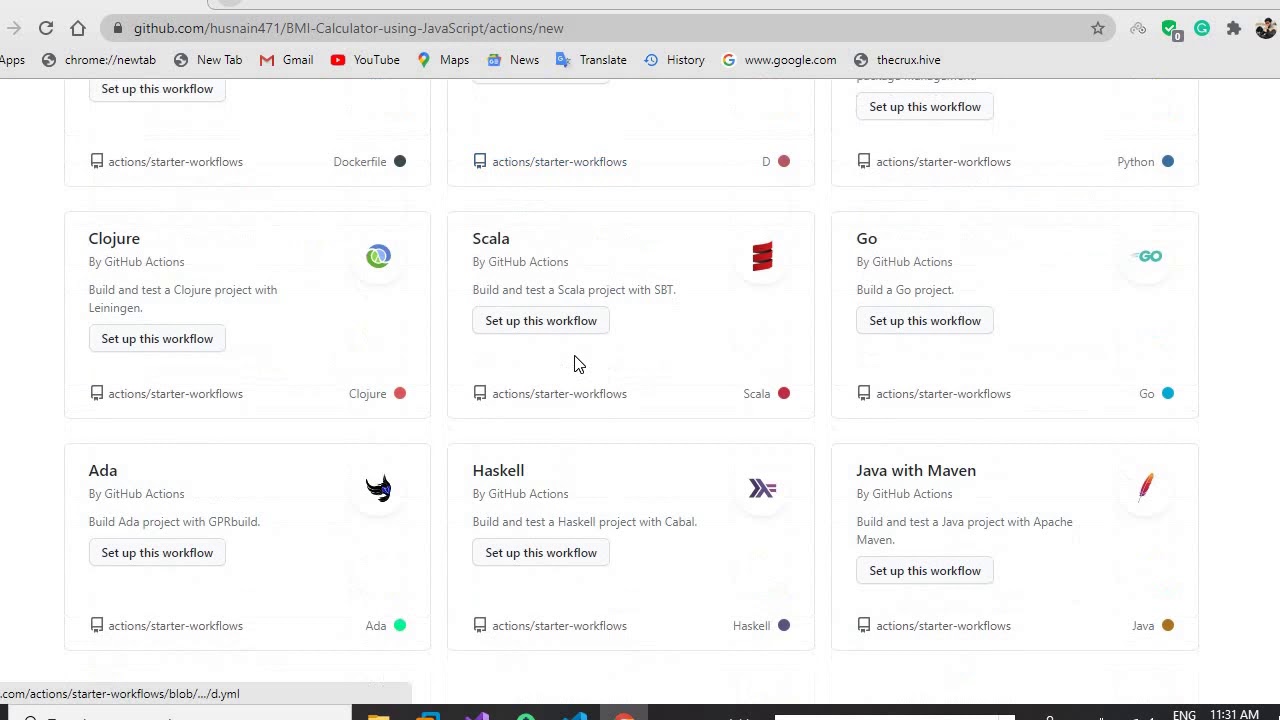
Task: Click the Ada logo icon
Action: click(x=378, y=489)
